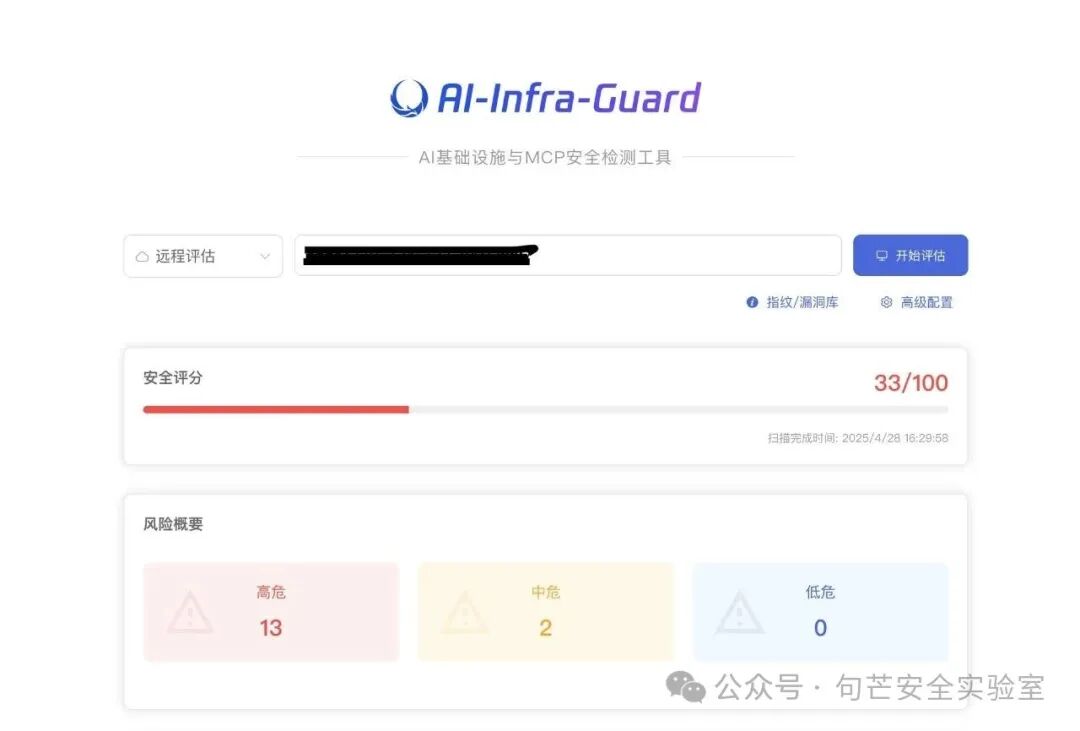Open 高级配置 advanced settings
1080x731 pixels.
[x=926, y=302]
